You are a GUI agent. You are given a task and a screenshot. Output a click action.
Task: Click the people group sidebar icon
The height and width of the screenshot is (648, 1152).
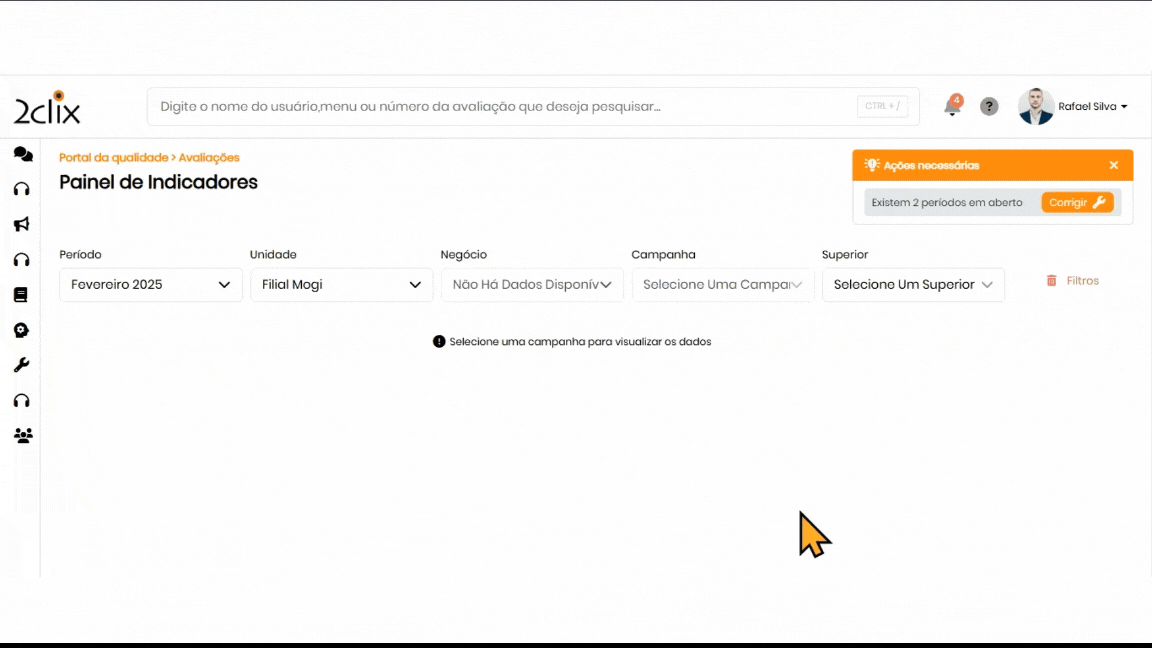(22, 436)
